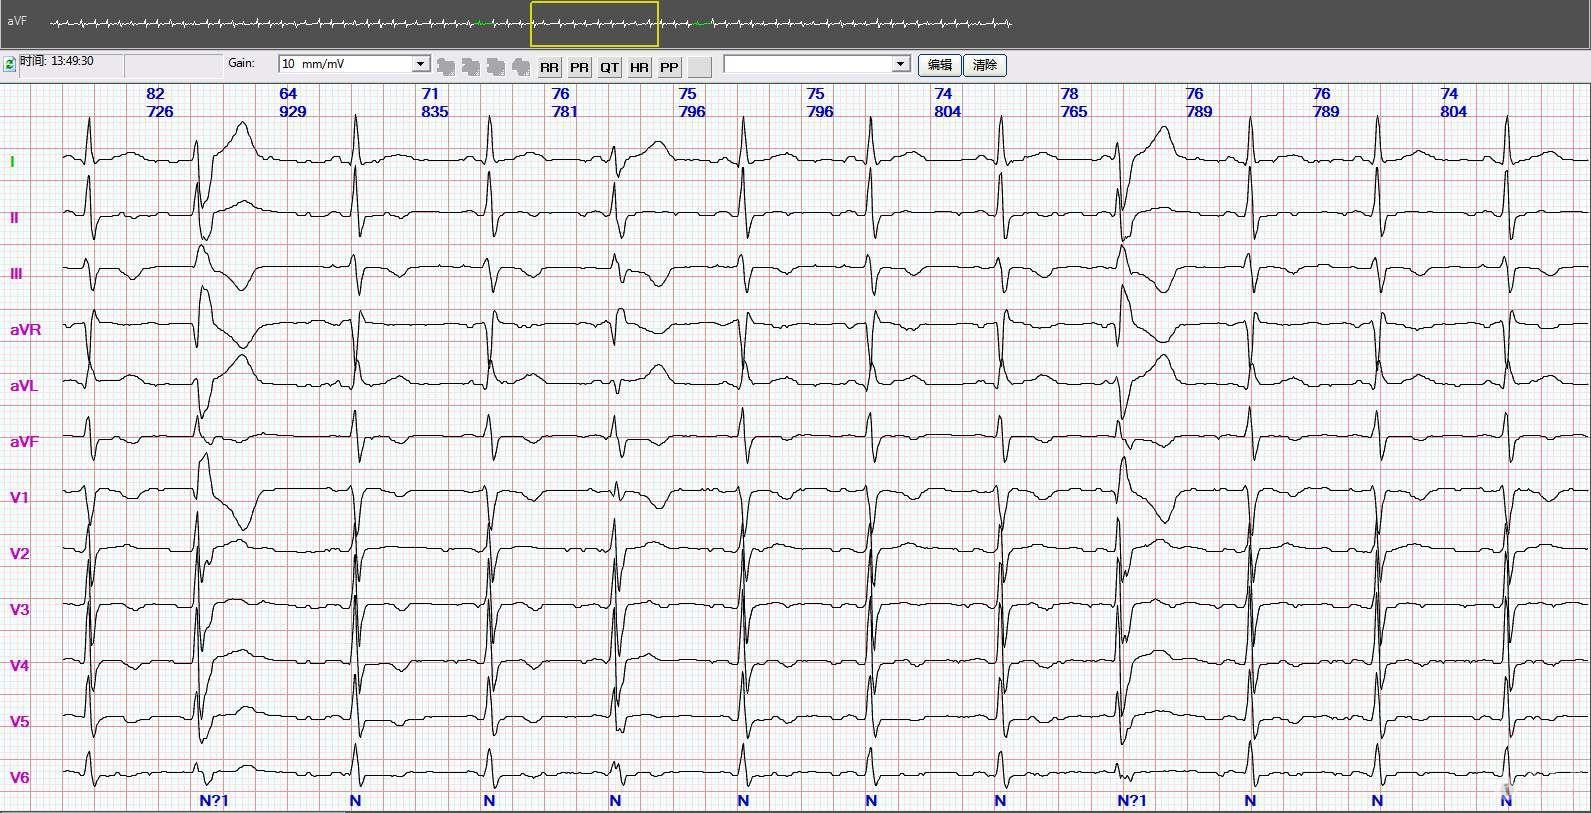This screenshot has height=813, width=1591.
Task: Activate the QT interval measurement tool
Action: click(x=609, y=67)
